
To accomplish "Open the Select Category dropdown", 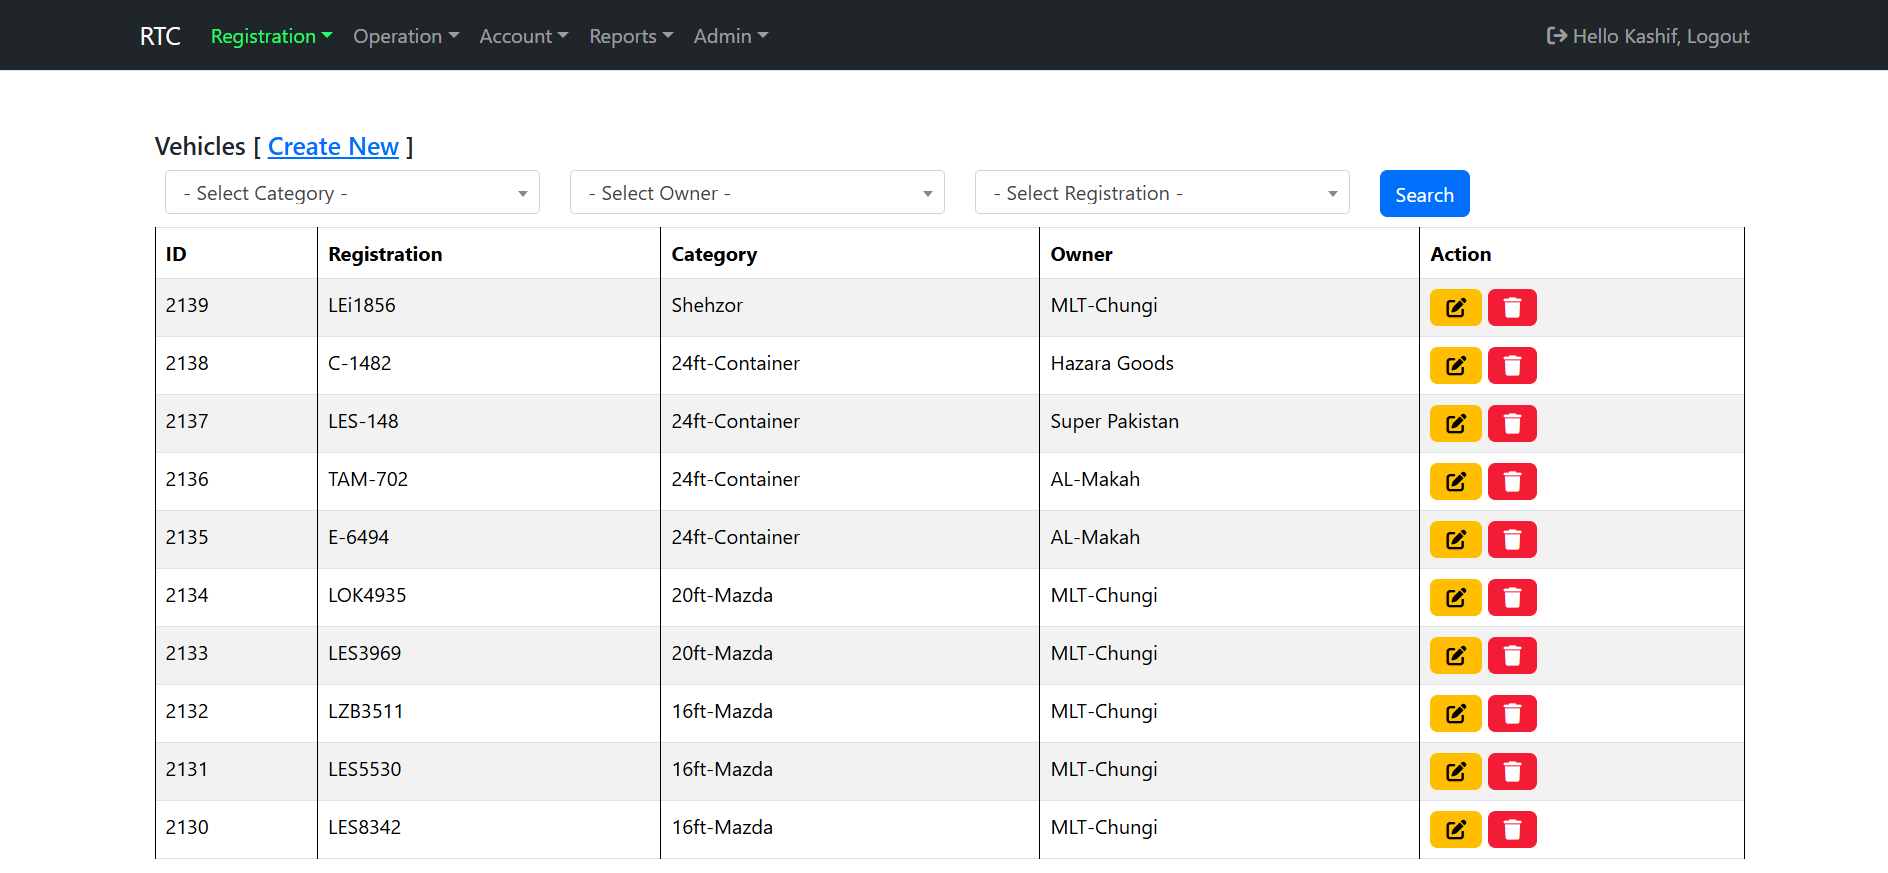I will [352, 193].
